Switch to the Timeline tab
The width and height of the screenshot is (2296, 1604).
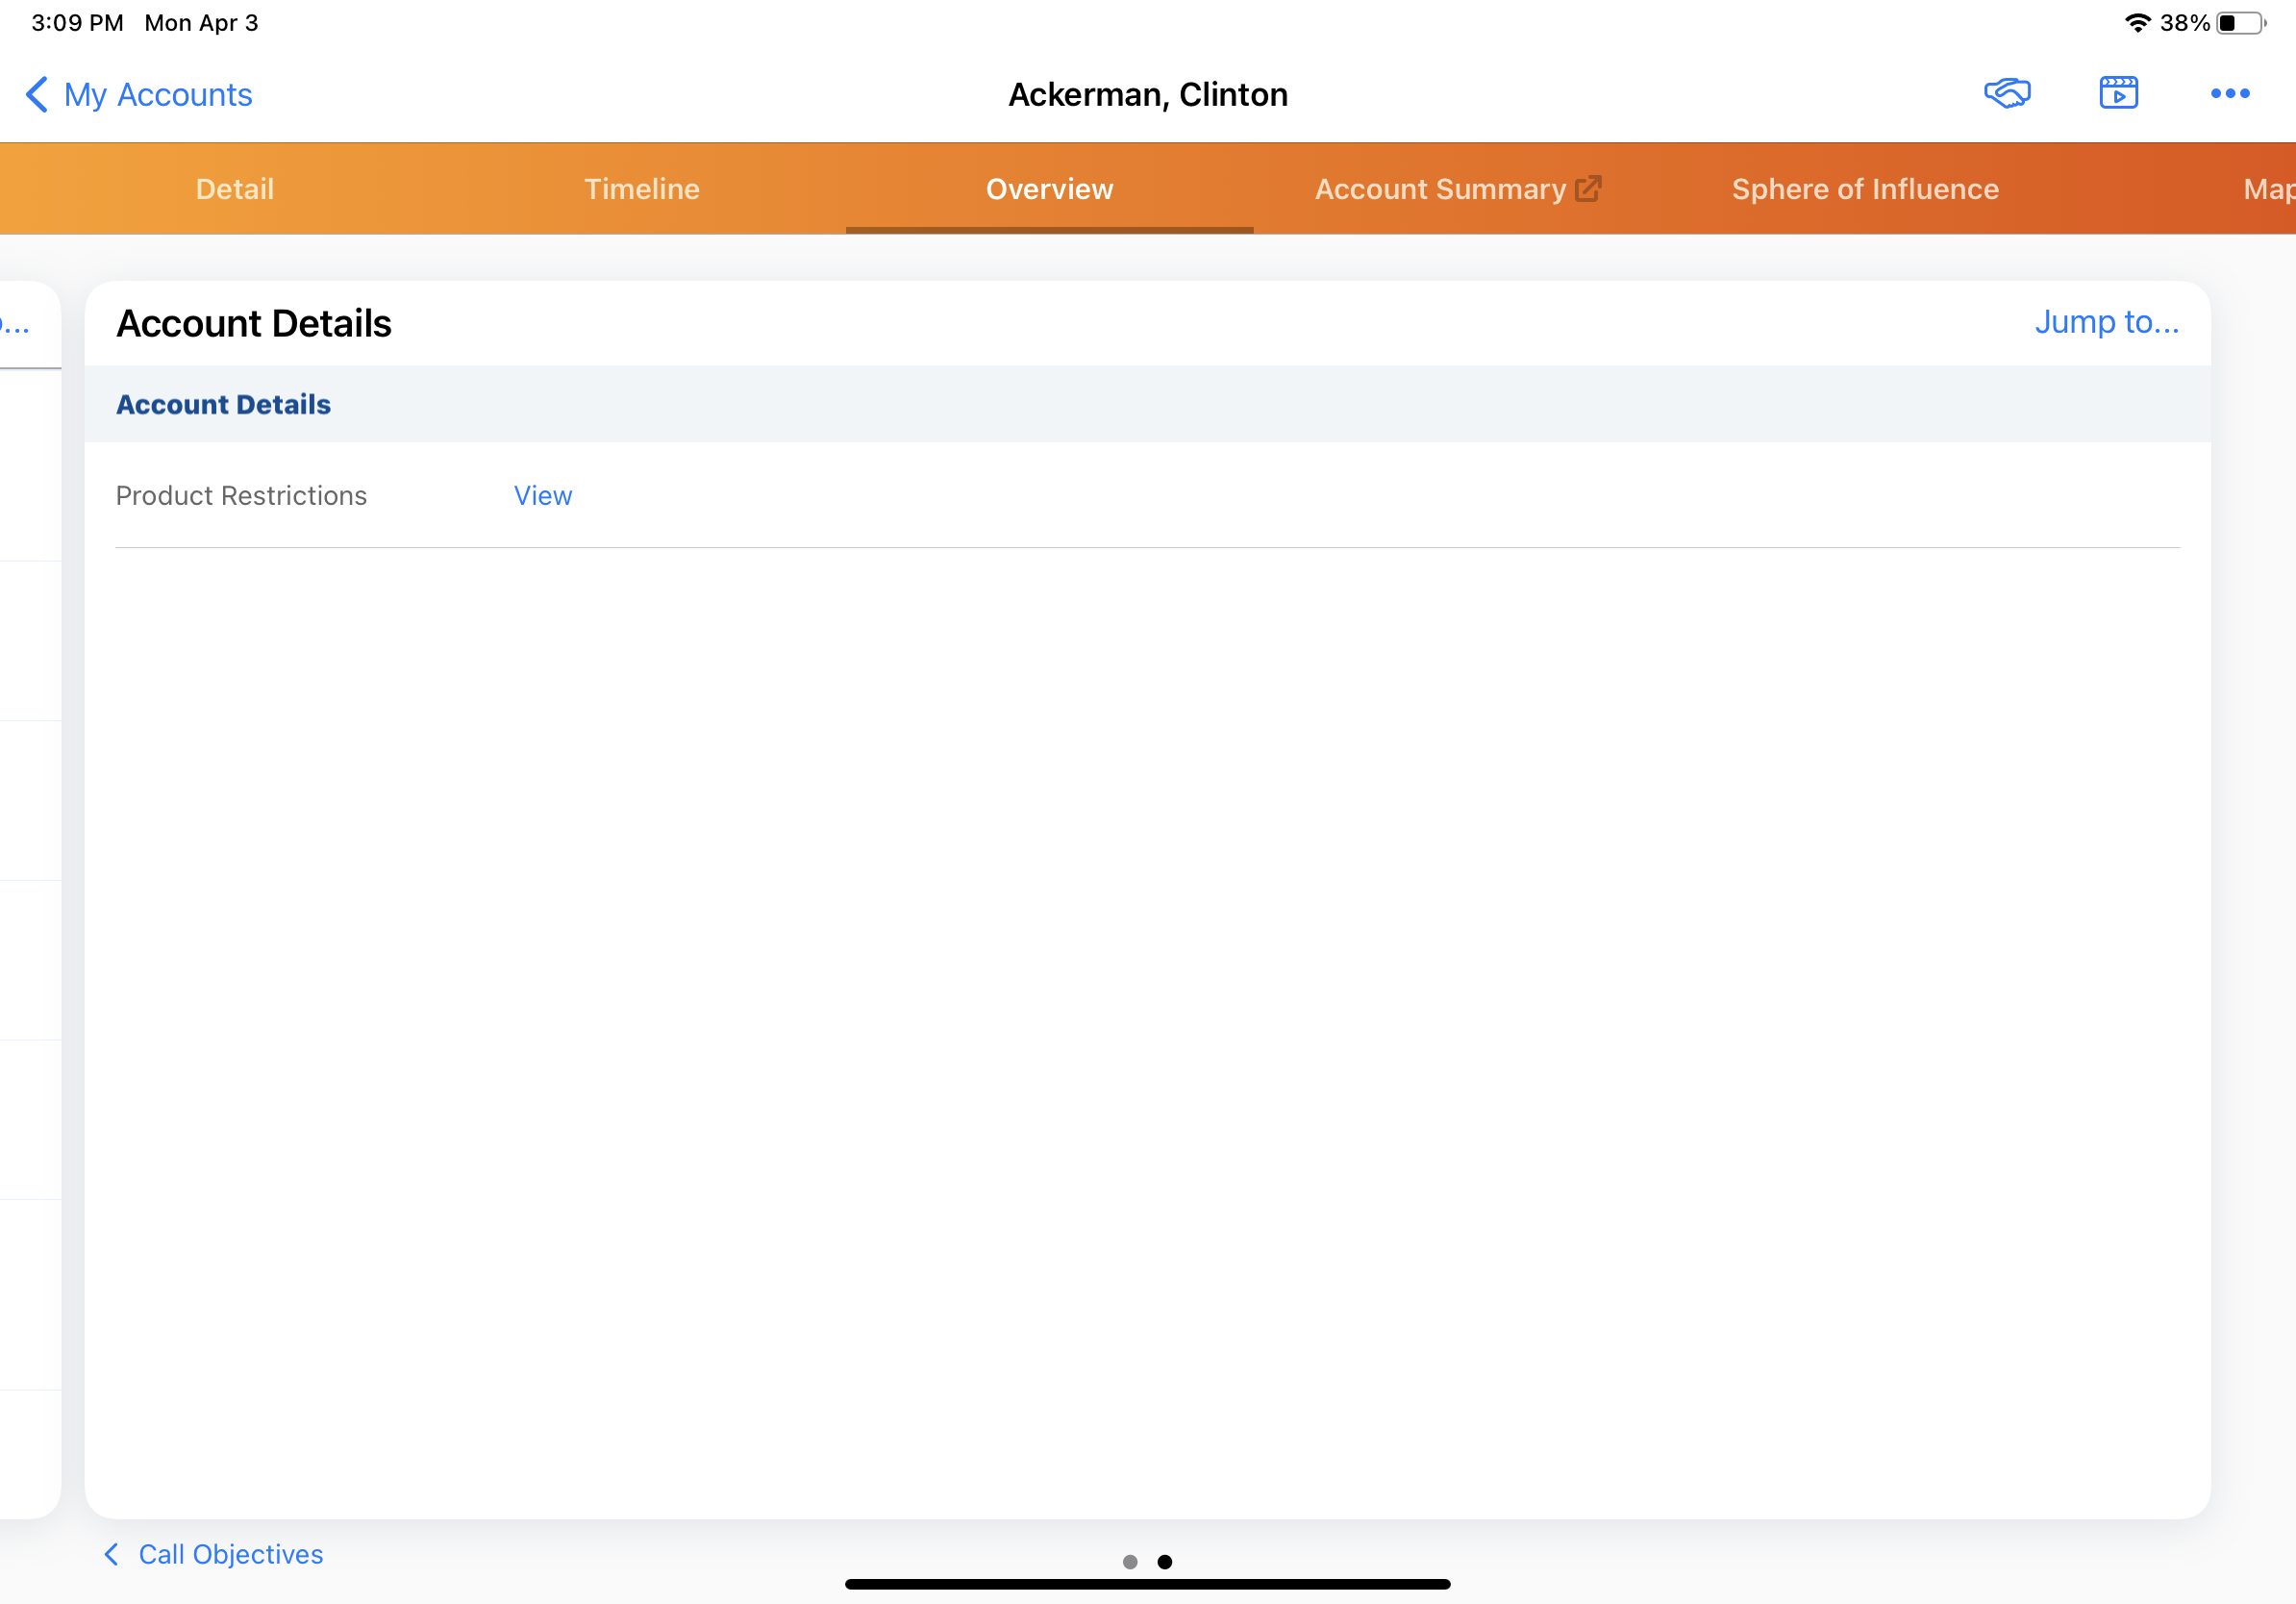(x=642, y=189)
